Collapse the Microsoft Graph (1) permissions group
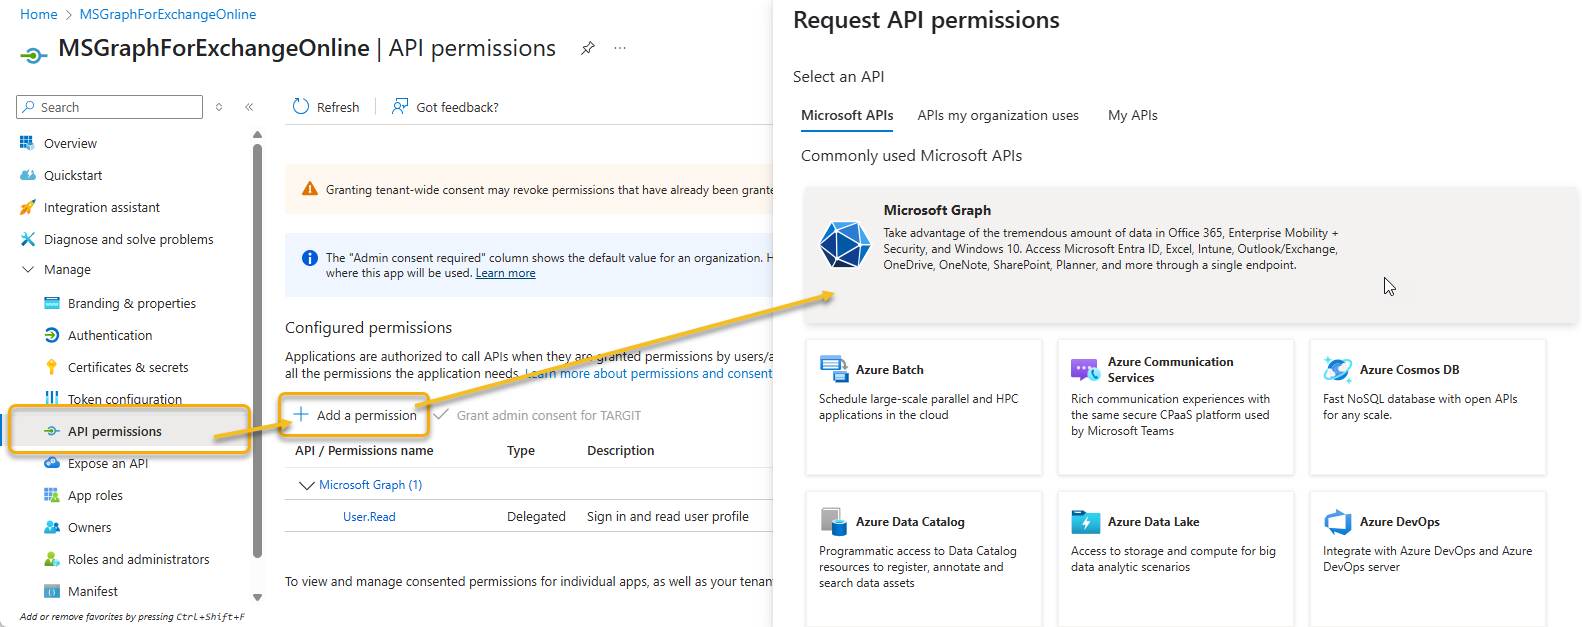1582x627 pixels. click(307, 485)
